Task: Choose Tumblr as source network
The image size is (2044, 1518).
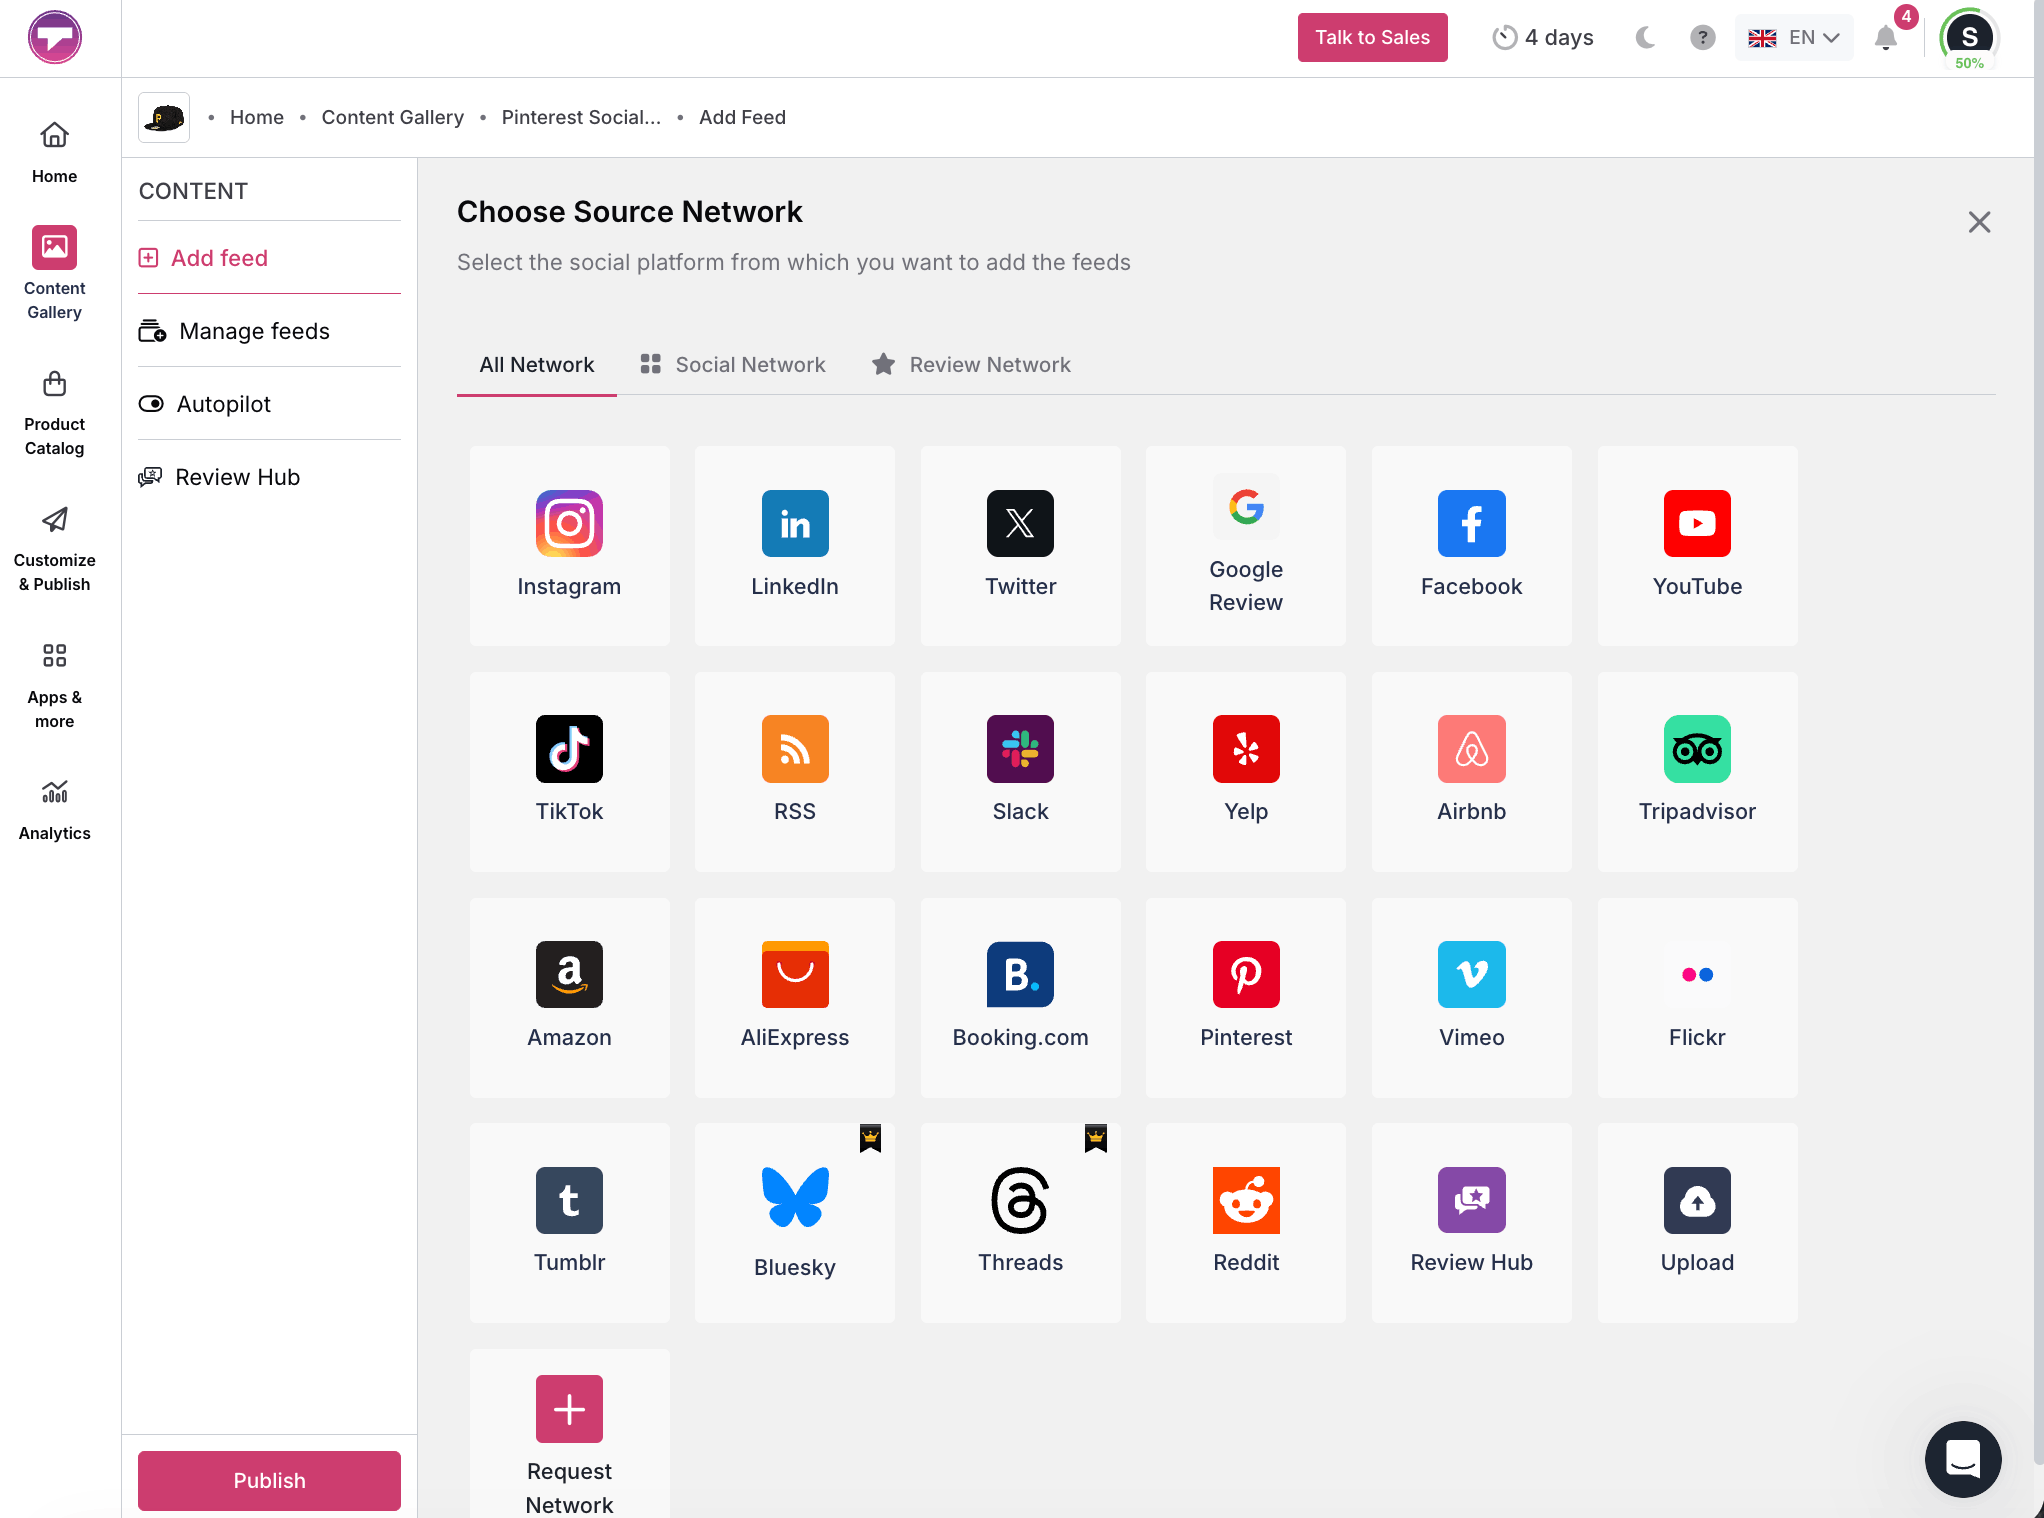Action: [569, 1222]
